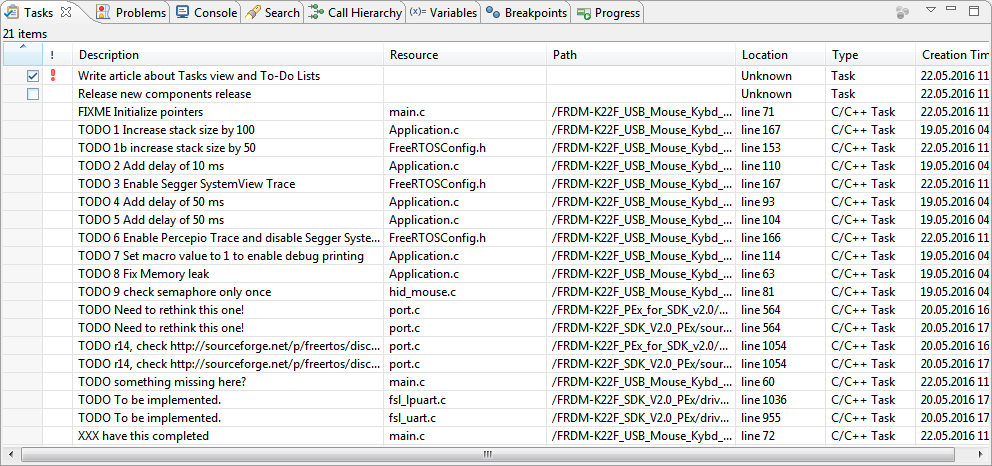992x466 pixels.
Task: Click the Search tab flashlight icon
Action: tap(253, 12)
